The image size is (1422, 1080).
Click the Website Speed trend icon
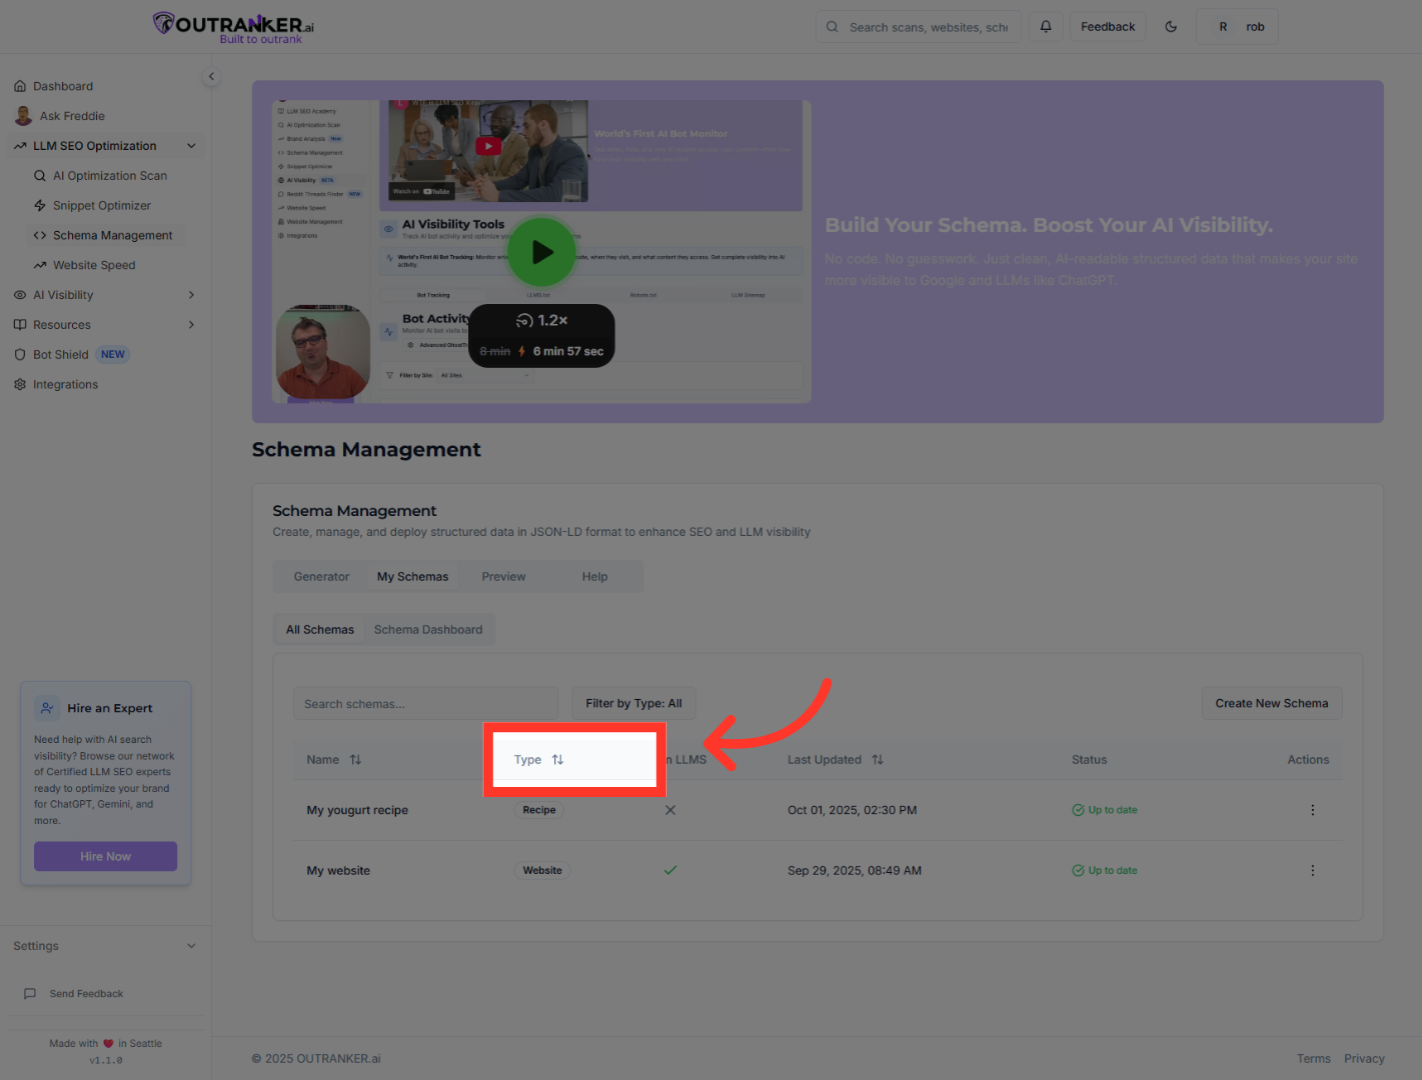click(40, 265)
